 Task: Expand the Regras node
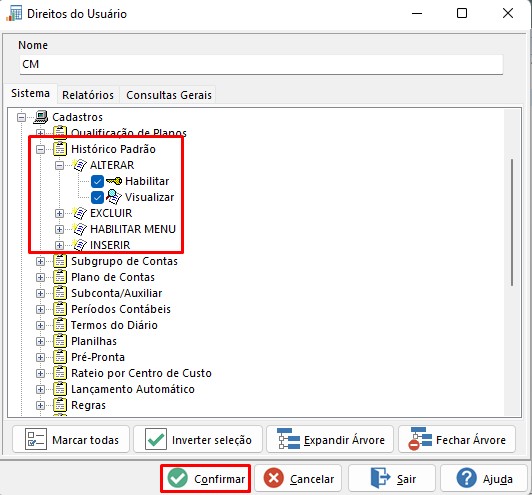pos(40,405)
